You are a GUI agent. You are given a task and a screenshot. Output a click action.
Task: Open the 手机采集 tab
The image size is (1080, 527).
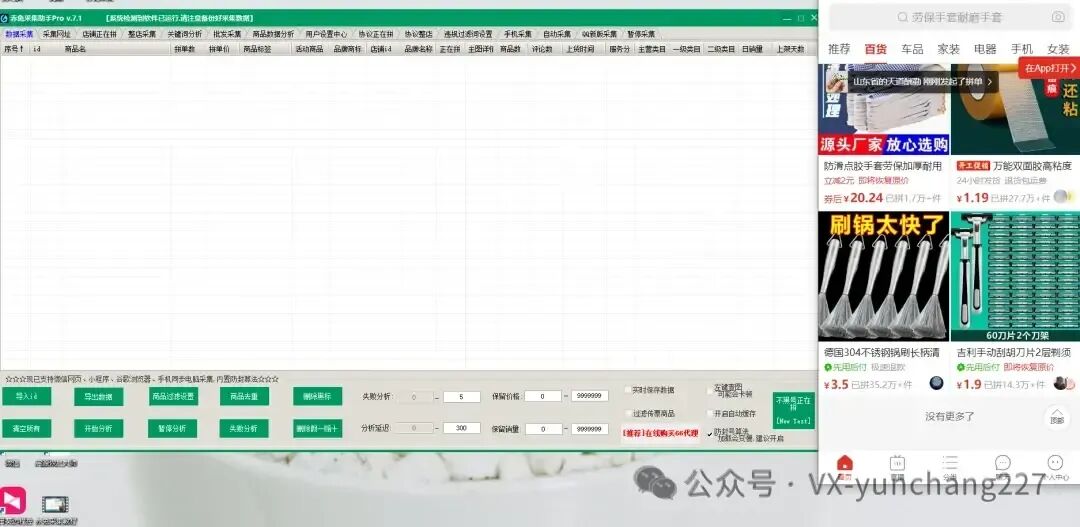pyautogui.click(x=518, y=34)
